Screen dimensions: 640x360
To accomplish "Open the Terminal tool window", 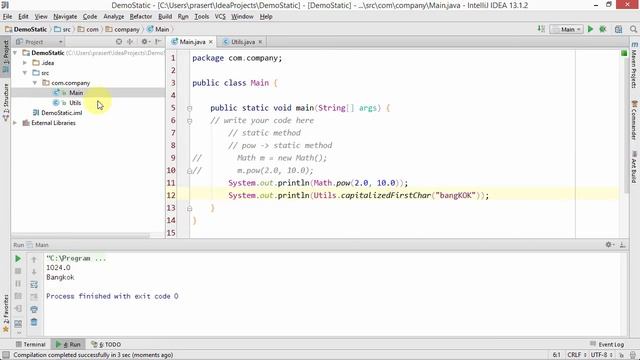I will point(31,344).
